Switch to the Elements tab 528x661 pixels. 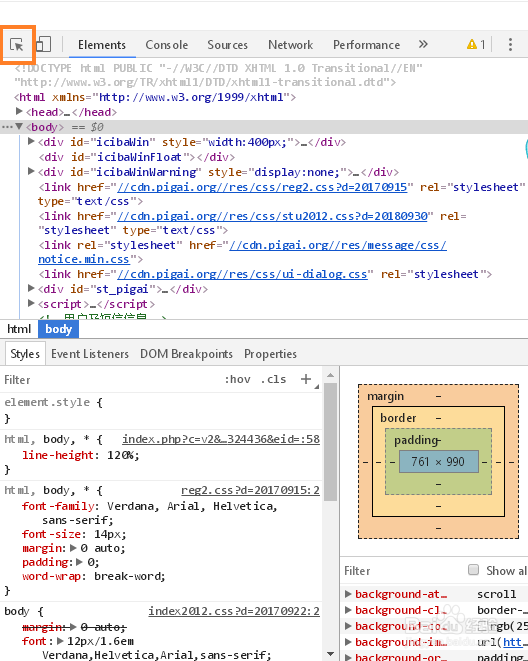pyautogui.click(x=102, y=45)
